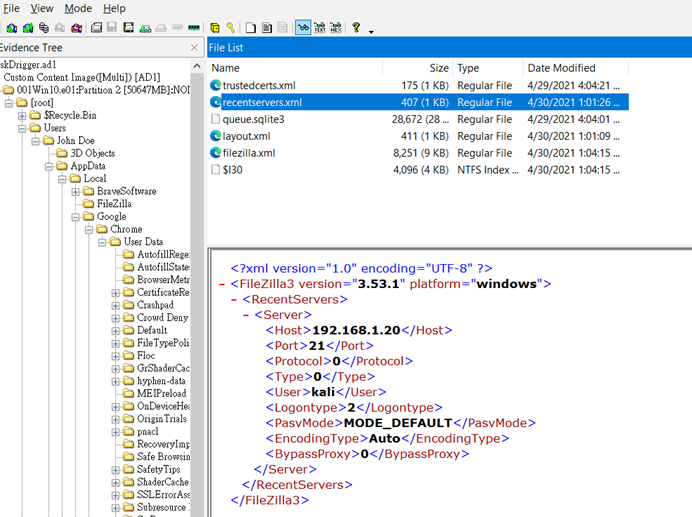Viewport: 692px width, 517px height.
Task: Open the View menu
Action: (x=42, y=8)
